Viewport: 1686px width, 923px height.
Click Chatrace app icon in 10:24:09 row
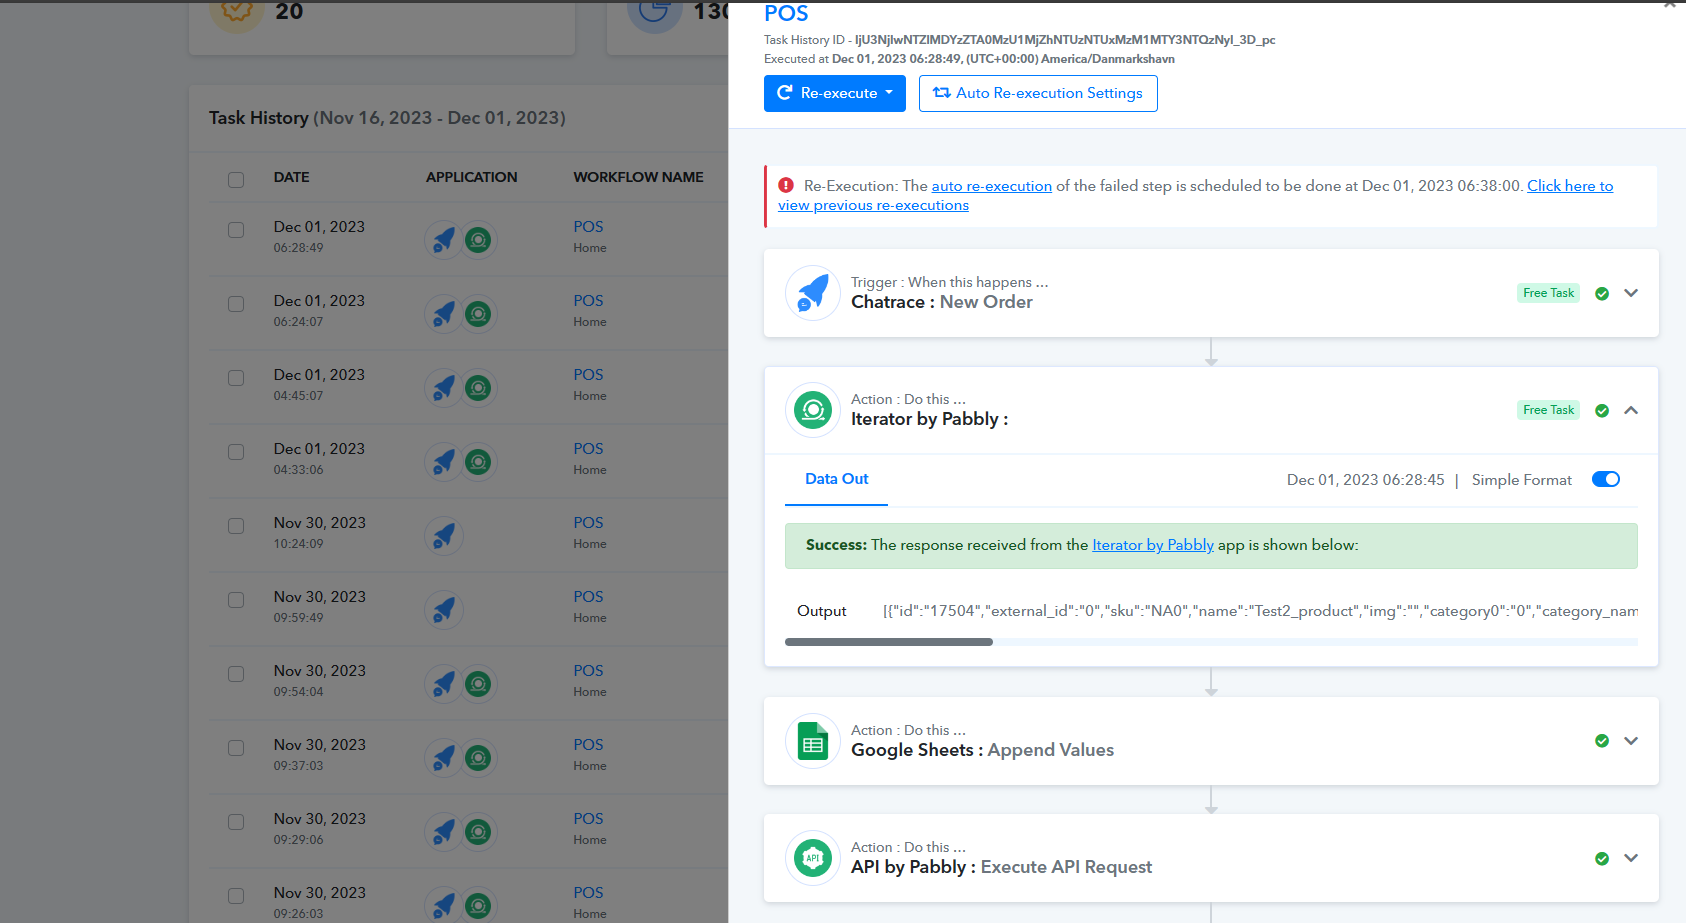click(x=444, y=536)
